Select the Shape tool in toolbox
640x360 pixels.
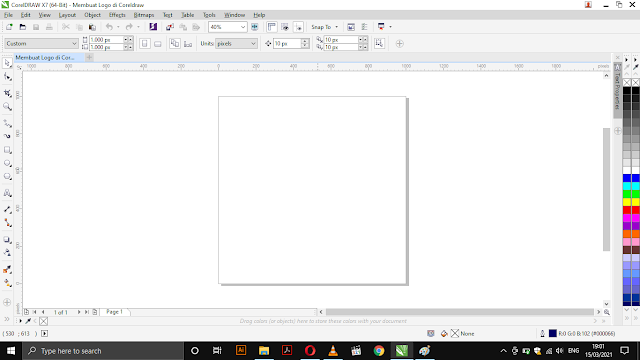pos(7,77)
